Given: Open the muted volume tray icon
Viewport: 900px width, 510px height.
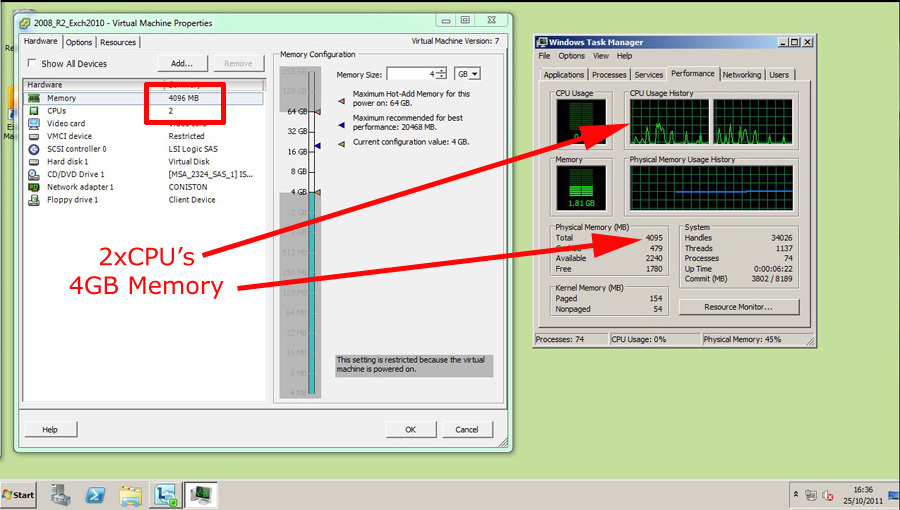Looking at the screenshot, I should 828,495.
